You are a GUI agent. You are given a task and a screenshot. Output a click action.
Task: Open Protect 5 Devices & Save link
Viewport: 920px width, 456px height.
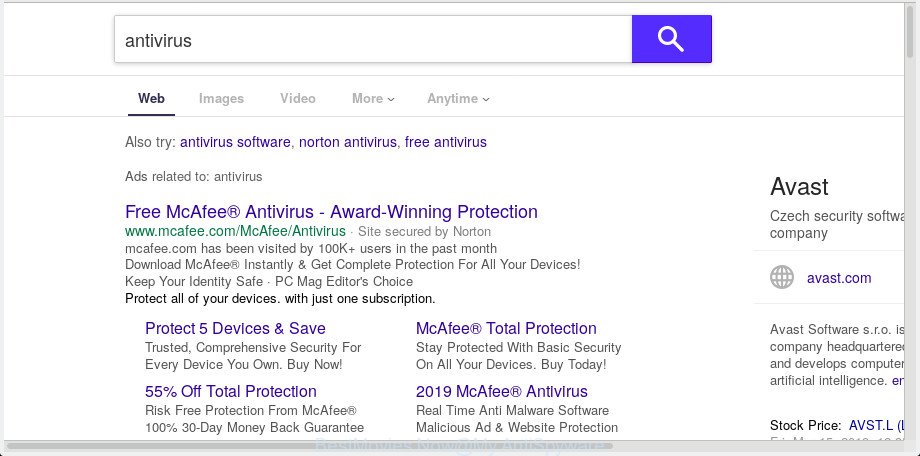(x=235, y=328)
